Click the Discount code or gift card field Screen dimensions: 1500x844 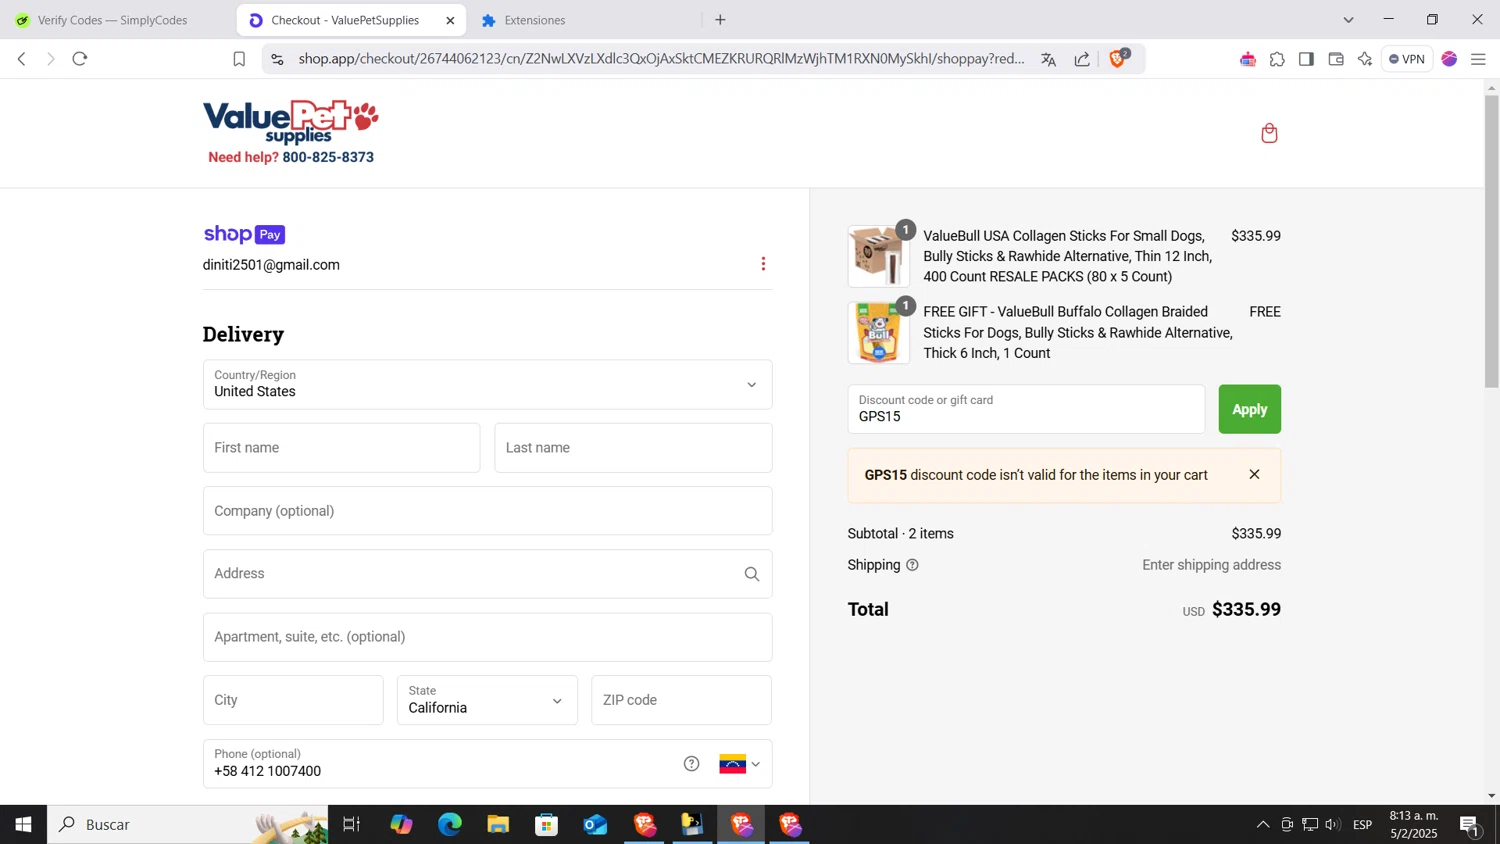[1026, 409]
